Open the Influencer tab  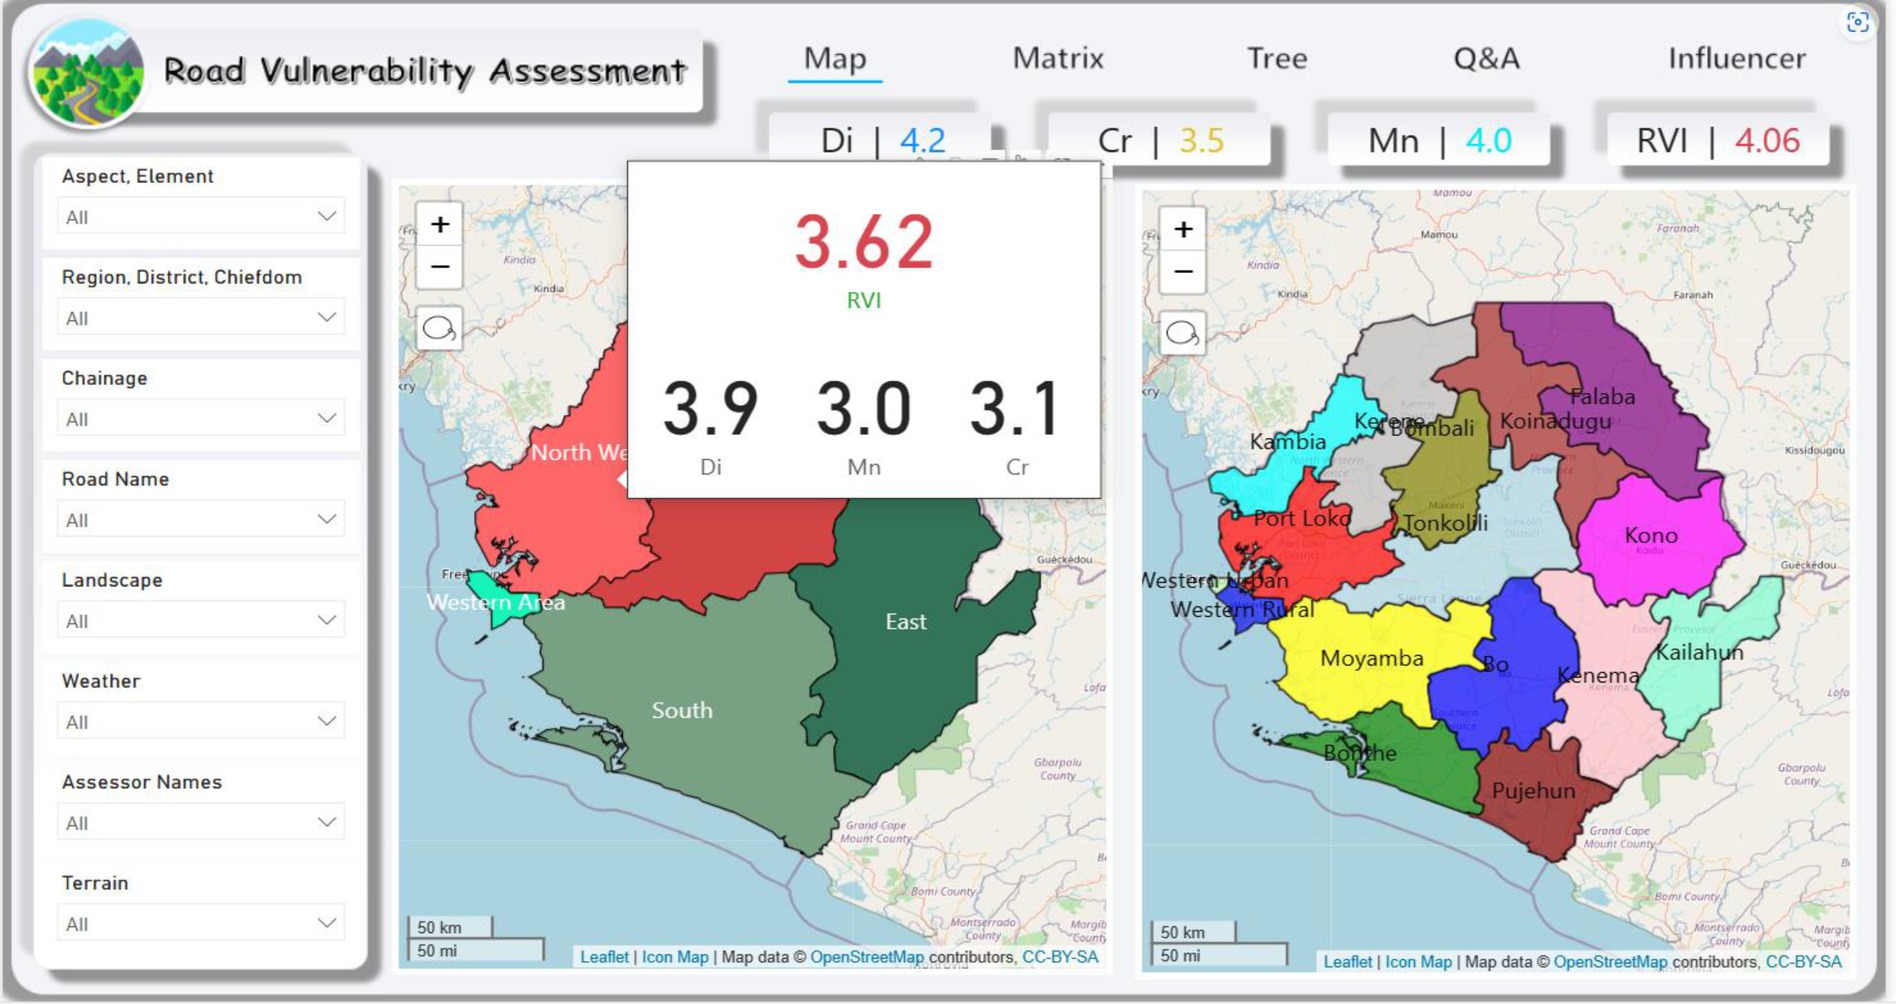point(1736,59)
